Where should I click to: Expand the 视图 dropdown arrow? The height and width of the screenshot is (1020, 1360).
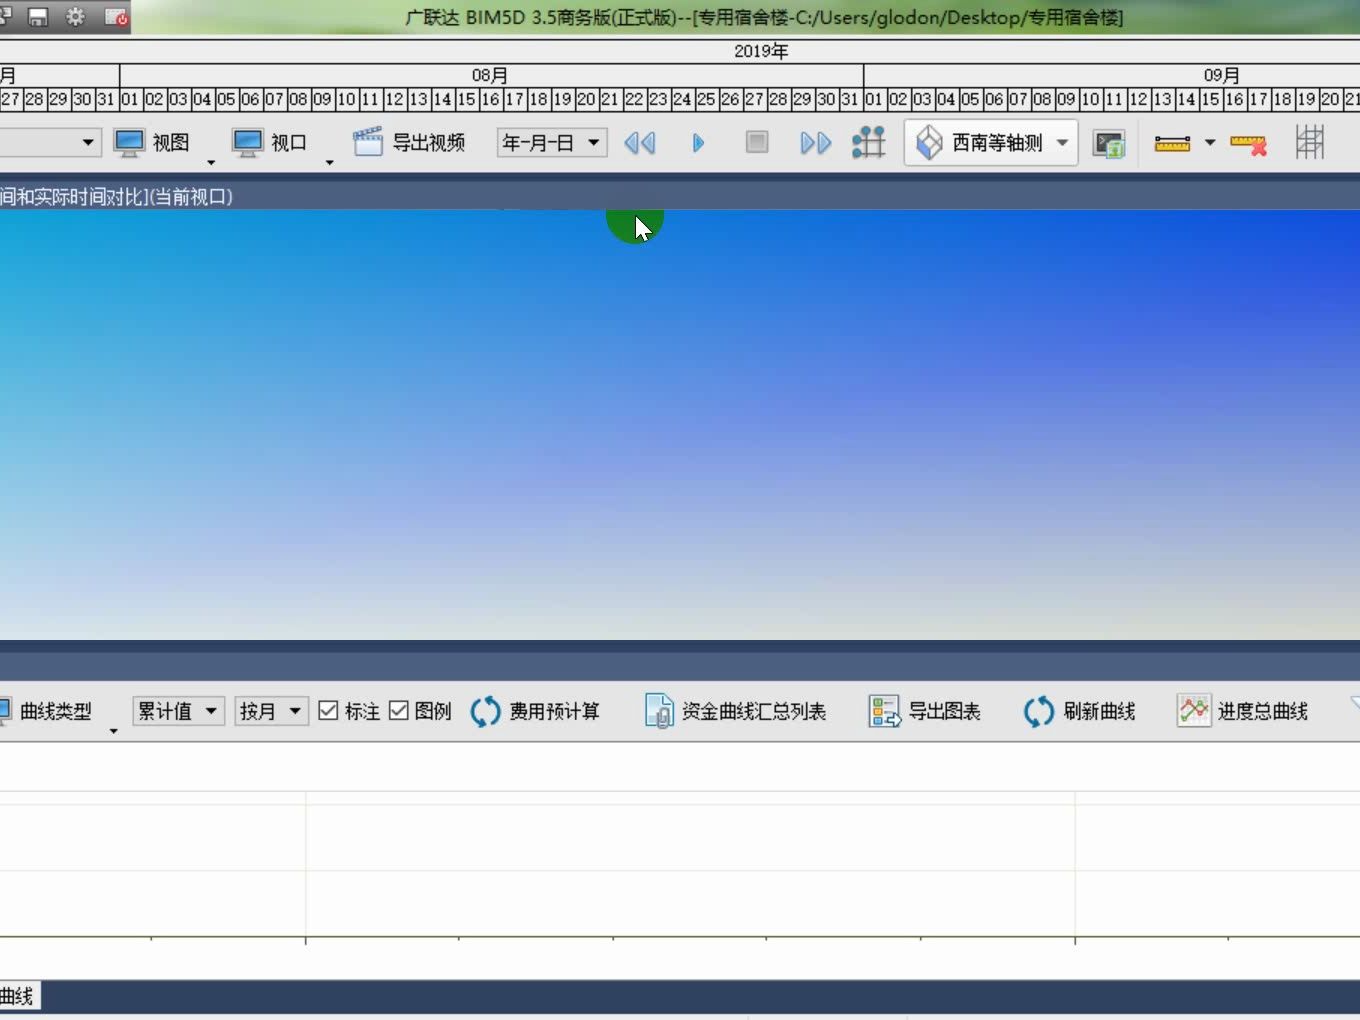(x=211, y=162)
